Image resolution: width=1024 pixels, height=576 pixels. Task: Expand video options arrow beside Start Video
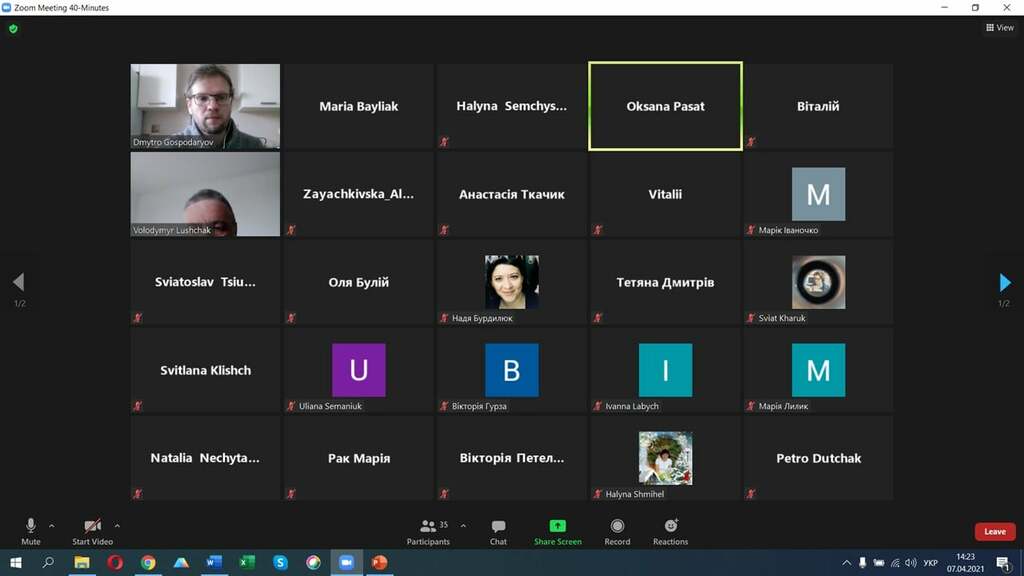(x=117, y=526)
